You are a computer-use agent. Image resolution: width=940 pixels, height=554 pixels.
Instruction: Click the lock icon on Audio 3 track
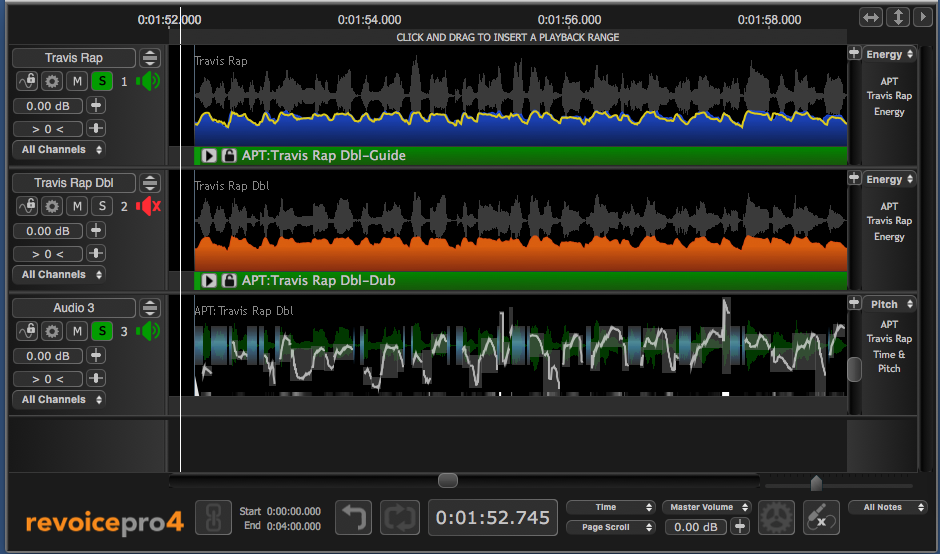[27, 331]
